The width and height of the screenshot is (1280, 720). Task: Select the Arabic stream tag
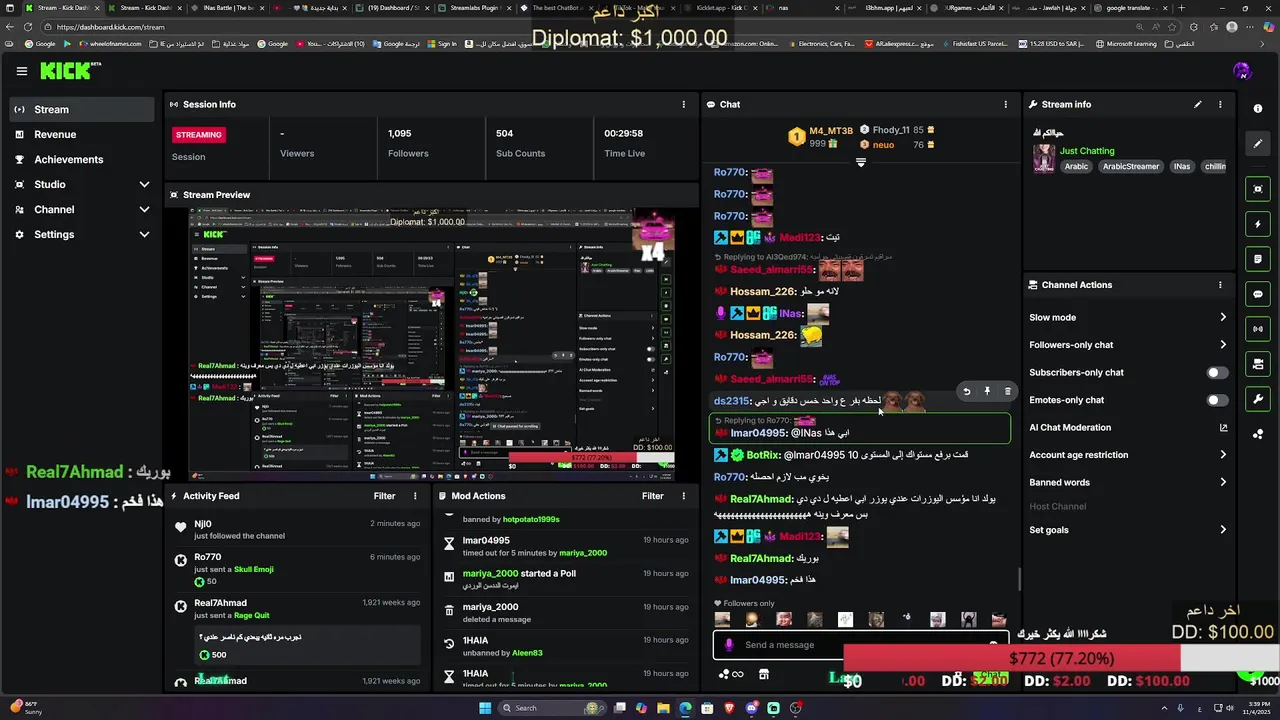[x=1076, y=167]
